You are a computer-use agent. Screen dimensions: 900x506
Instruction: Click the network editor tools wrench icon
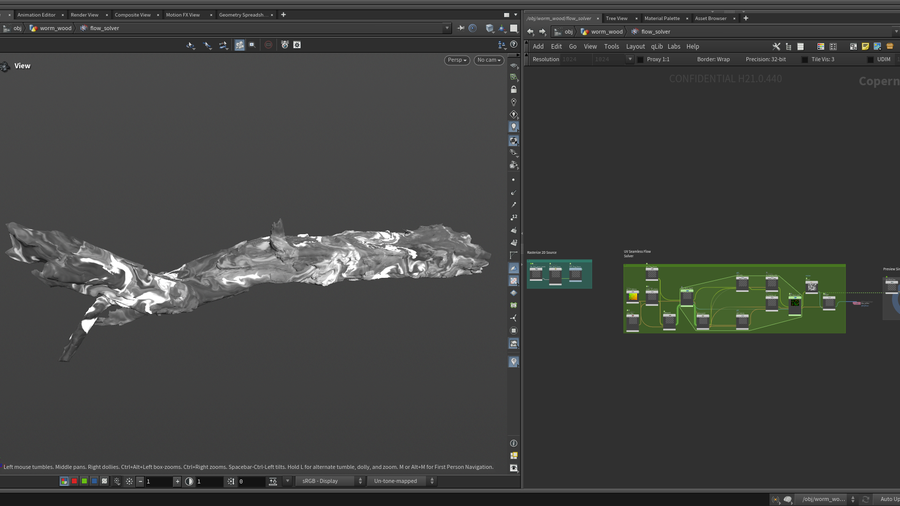(776, 46)
